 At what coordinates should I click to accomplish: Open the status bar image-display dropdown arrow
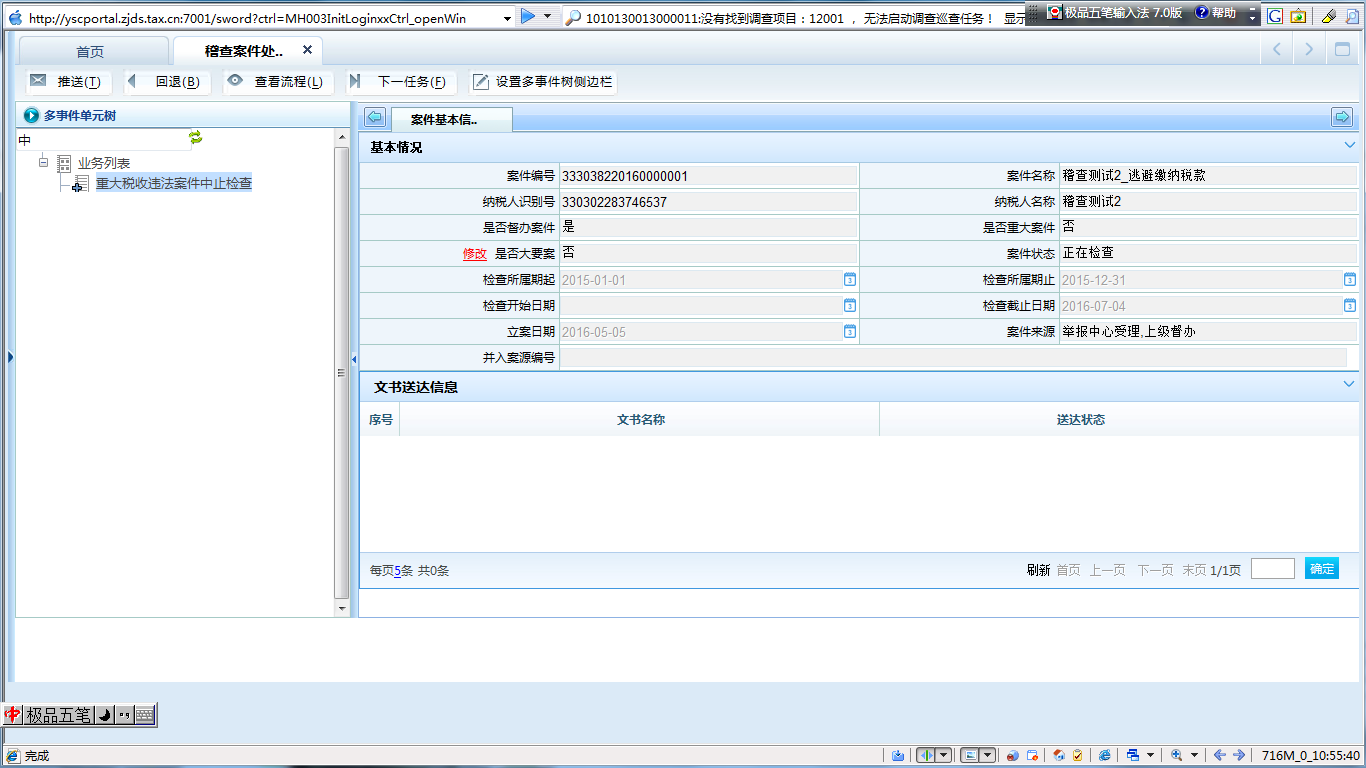coord(988,755)
